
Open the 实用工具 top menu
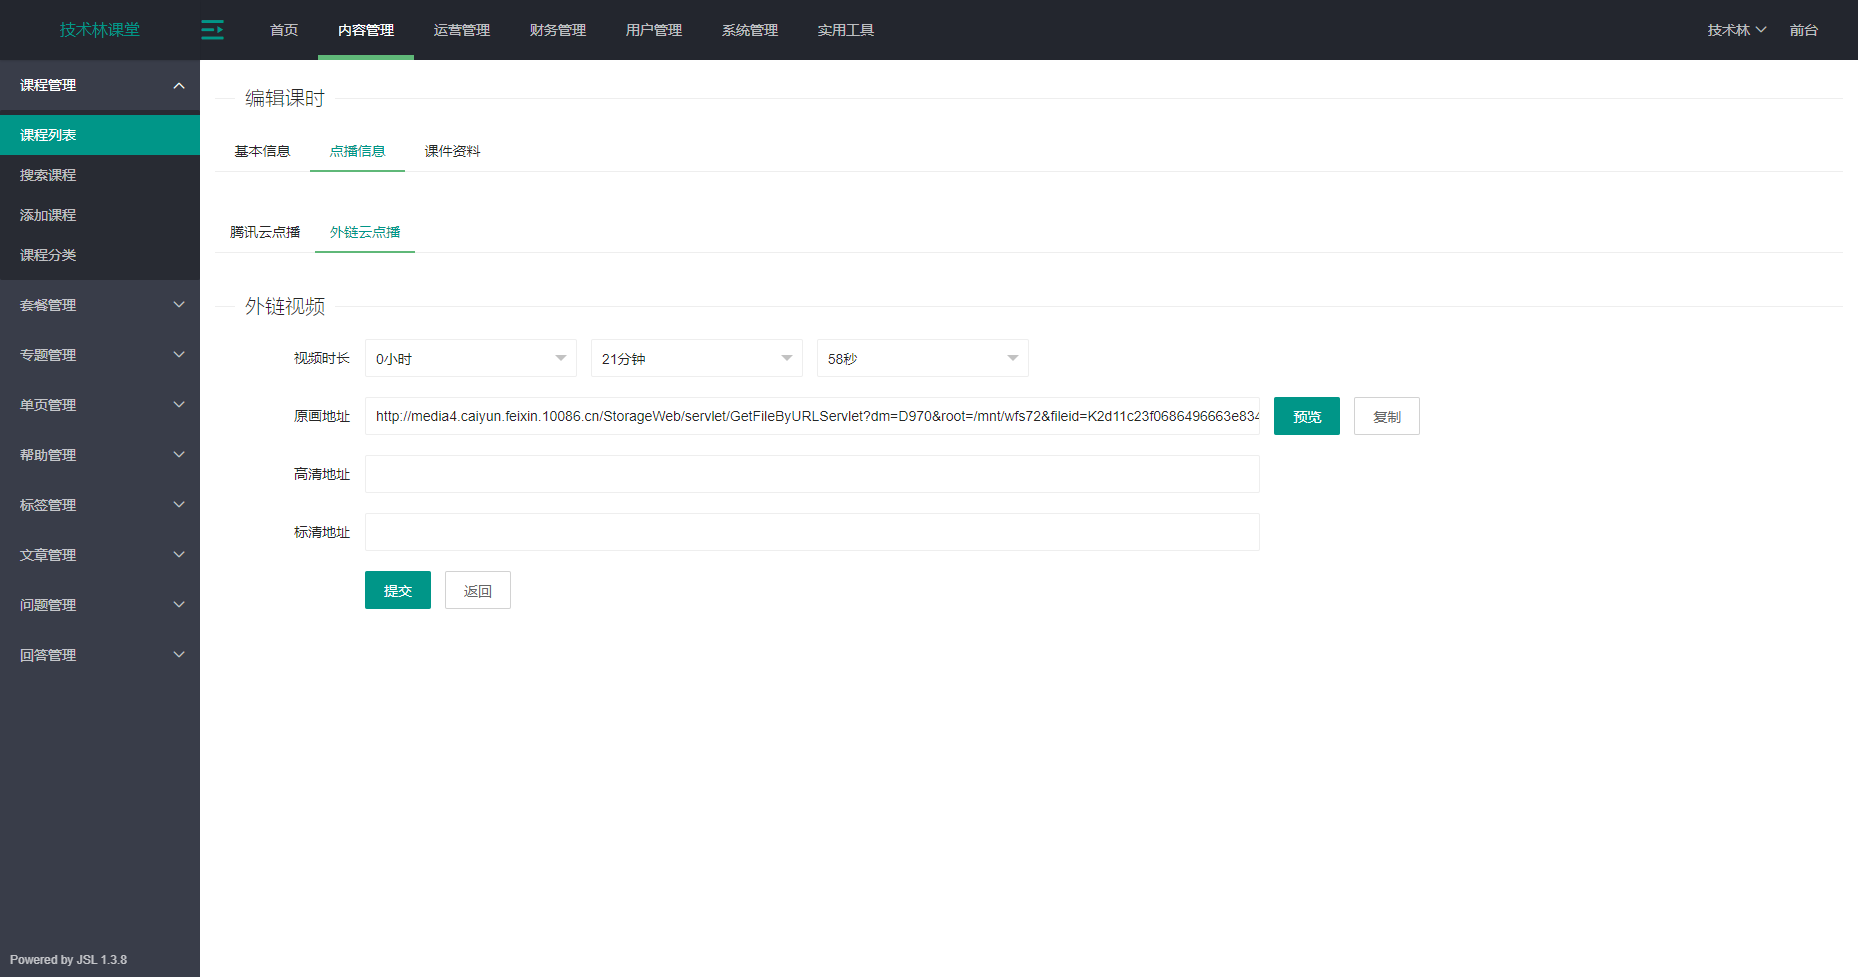846,30
